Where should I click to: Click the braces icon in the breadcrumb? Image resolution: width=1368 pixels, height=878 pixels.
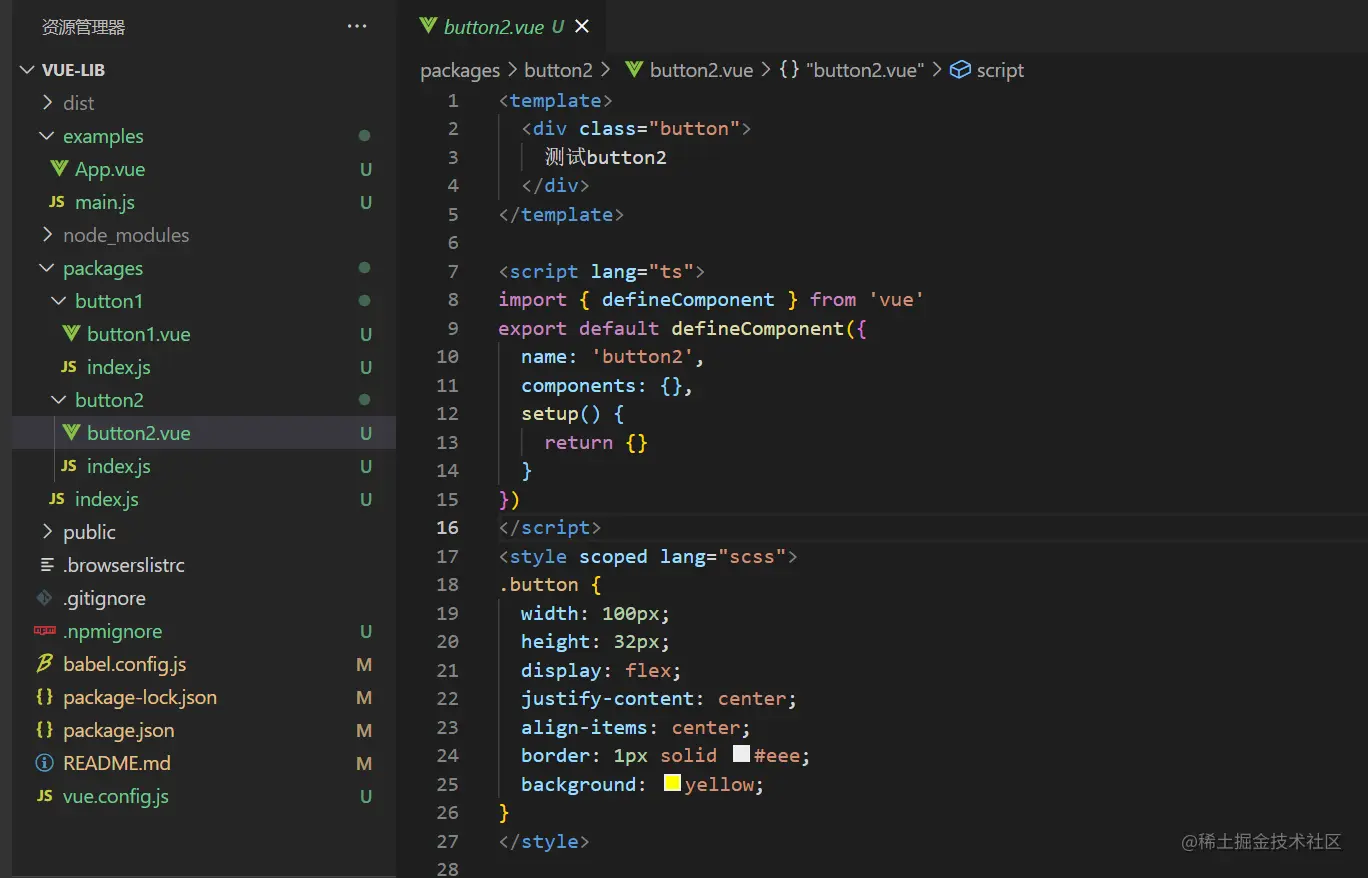tap(789, 70)
